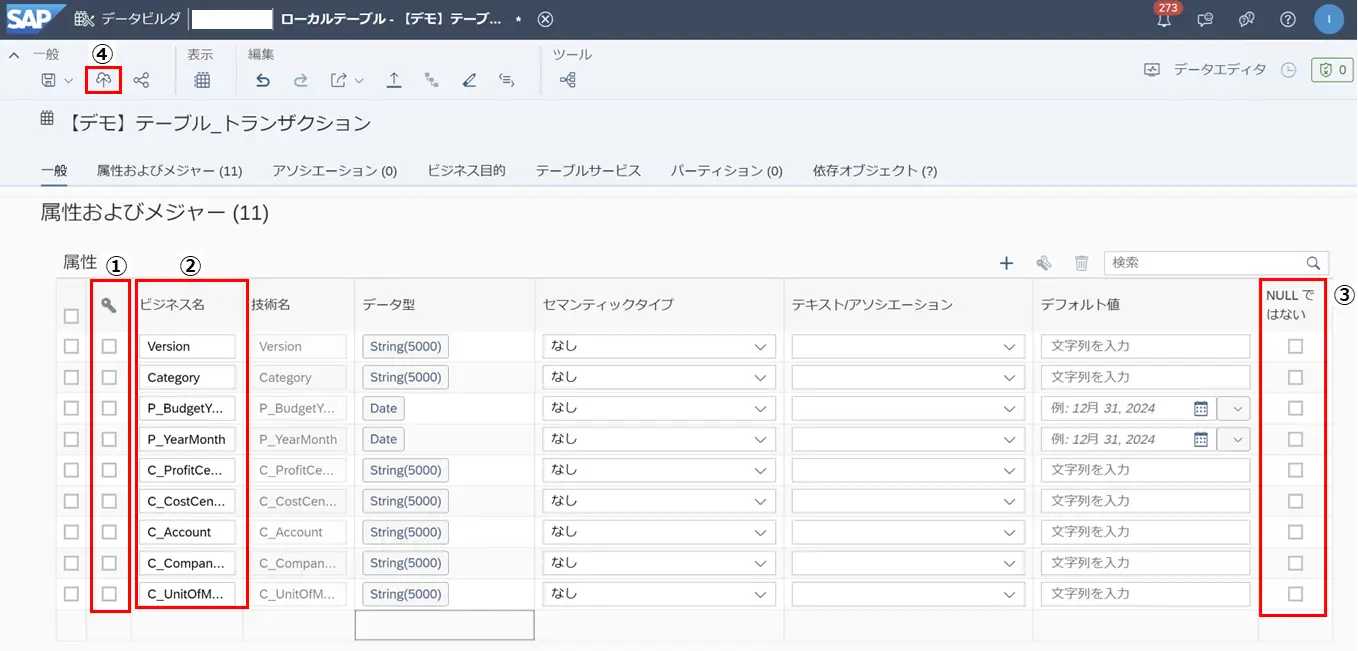Click the SAP logo
1358x651 pixels.
pos(36,18)
